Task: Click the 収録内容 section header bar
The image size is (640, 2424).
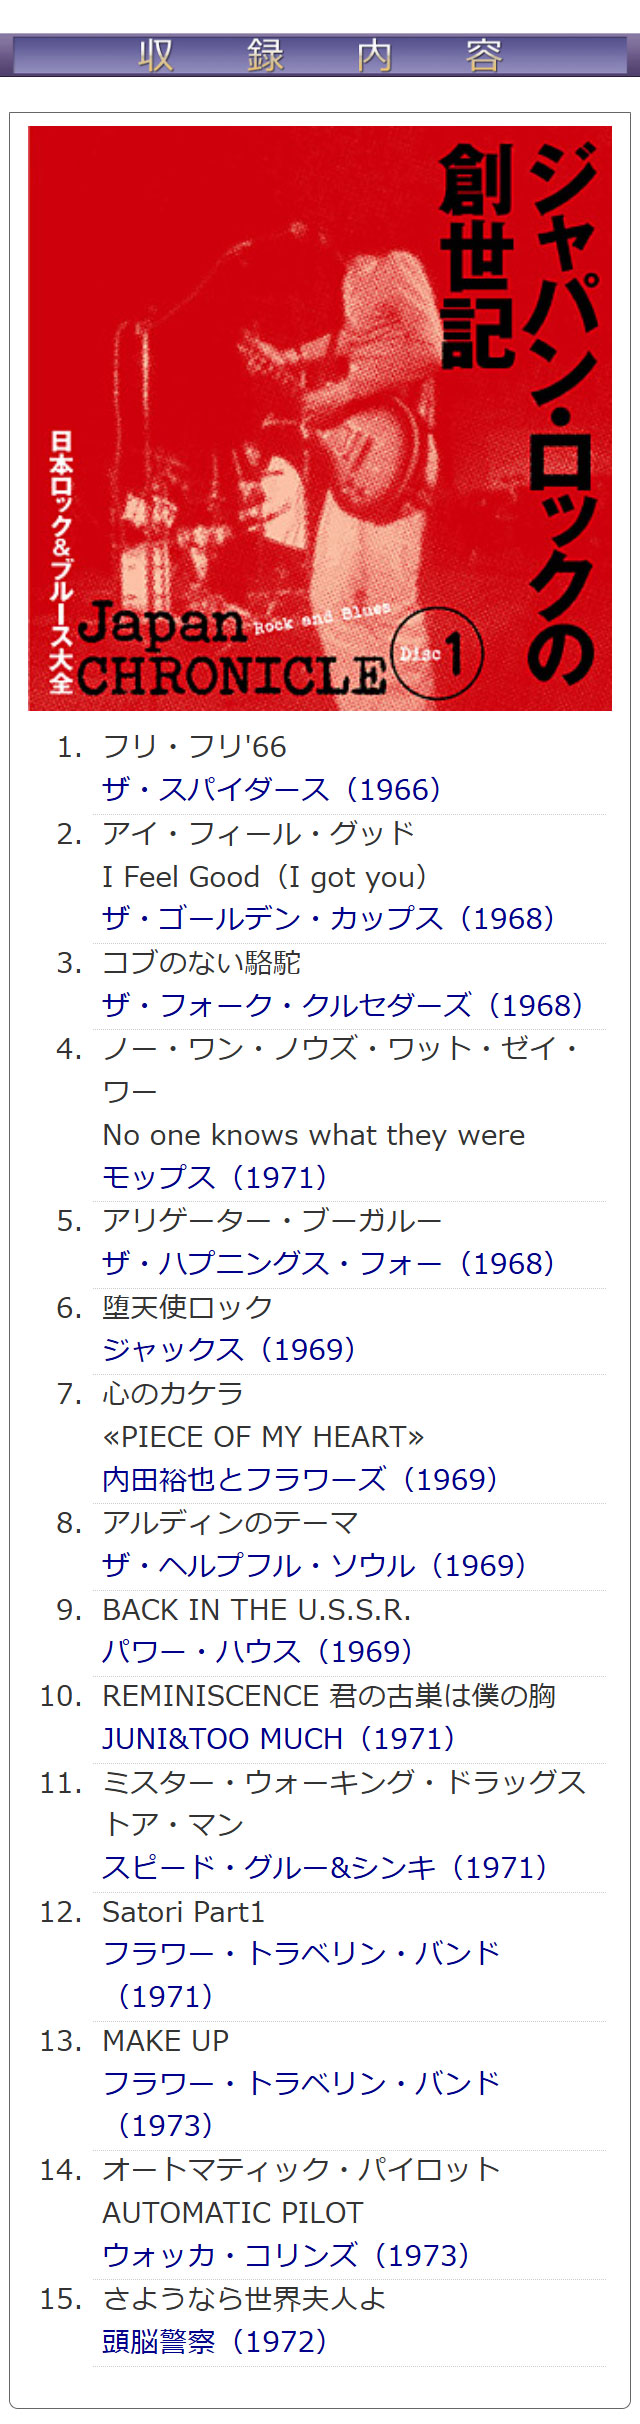Action: pos(319,55)
